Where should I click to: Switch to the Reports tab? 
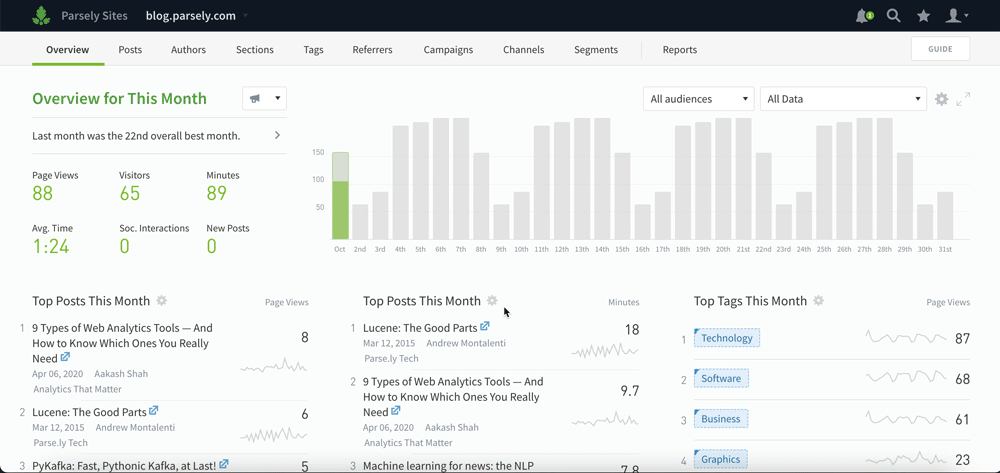[680, 50]
